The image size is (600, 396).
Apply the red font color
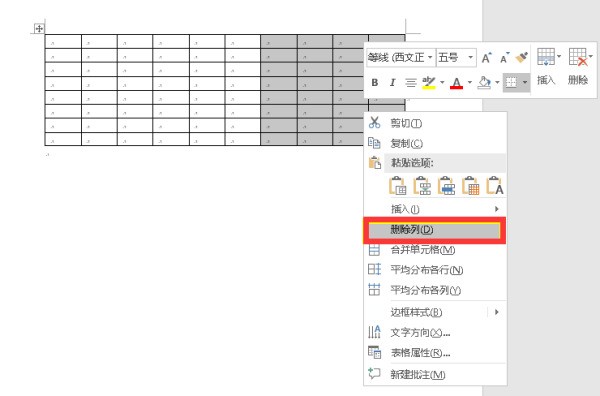pyautogui.click(x=457, y=83)
